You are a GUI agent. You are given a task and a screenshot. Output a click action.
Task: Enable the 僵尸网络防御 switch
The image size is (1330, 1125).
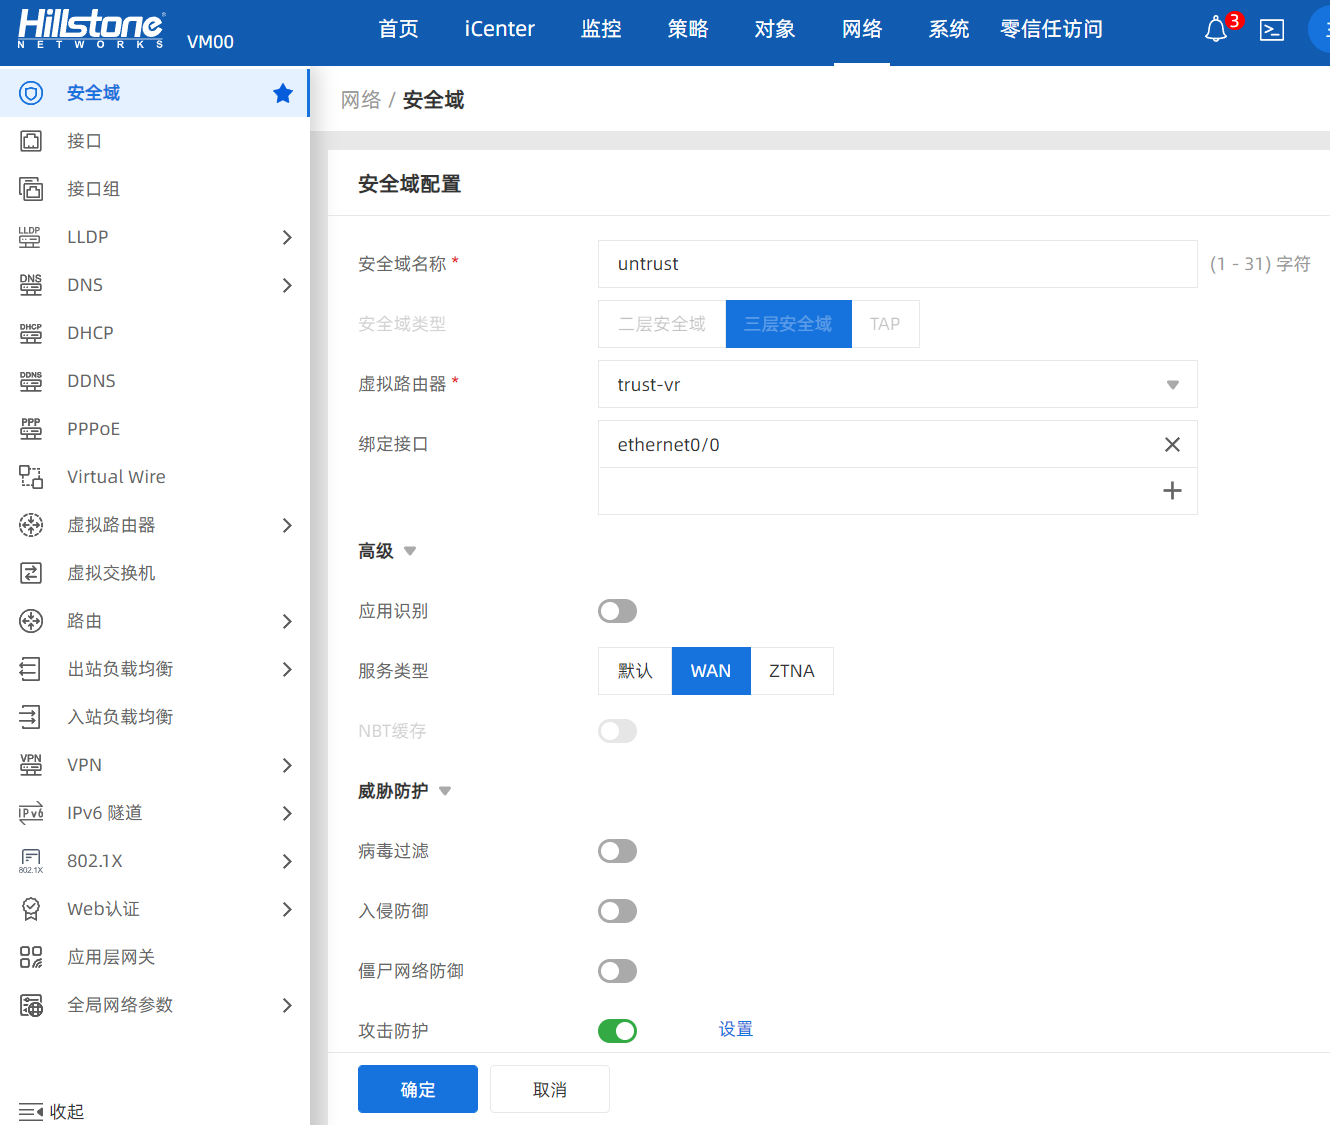coord(617,971)
